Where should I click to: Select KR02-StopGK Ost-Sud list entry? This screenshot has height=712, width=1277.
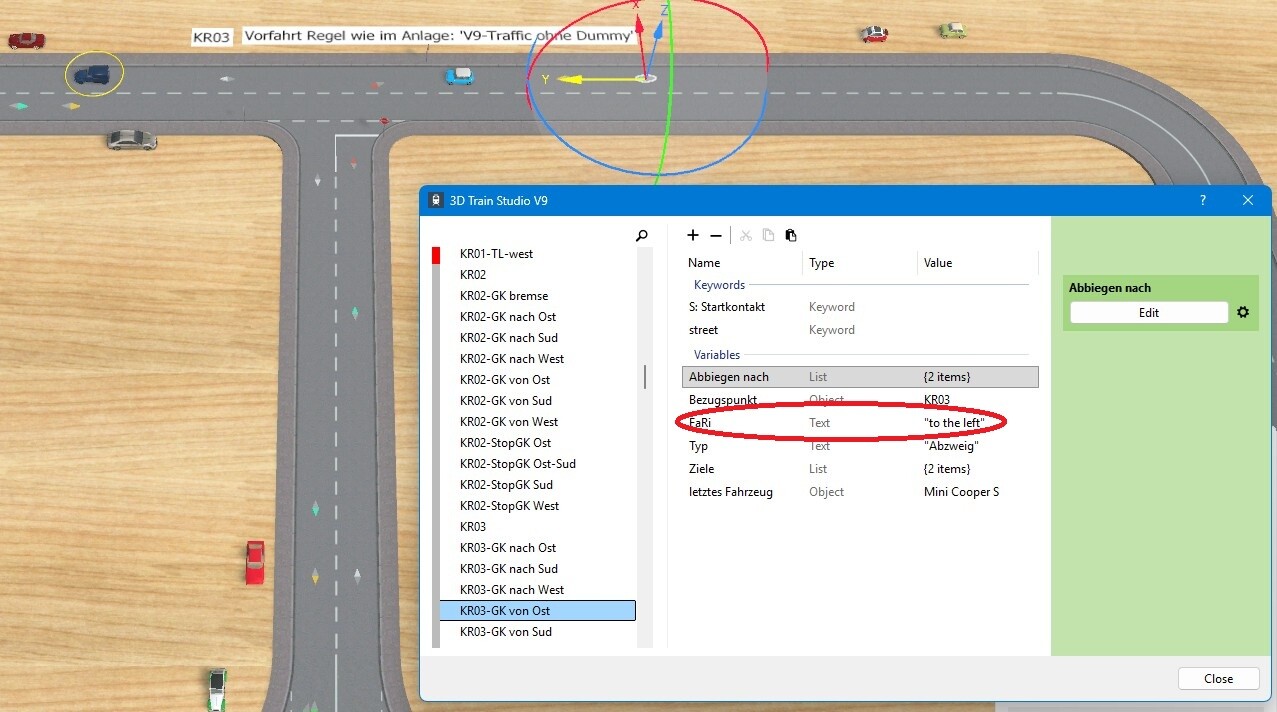(517, 464)
